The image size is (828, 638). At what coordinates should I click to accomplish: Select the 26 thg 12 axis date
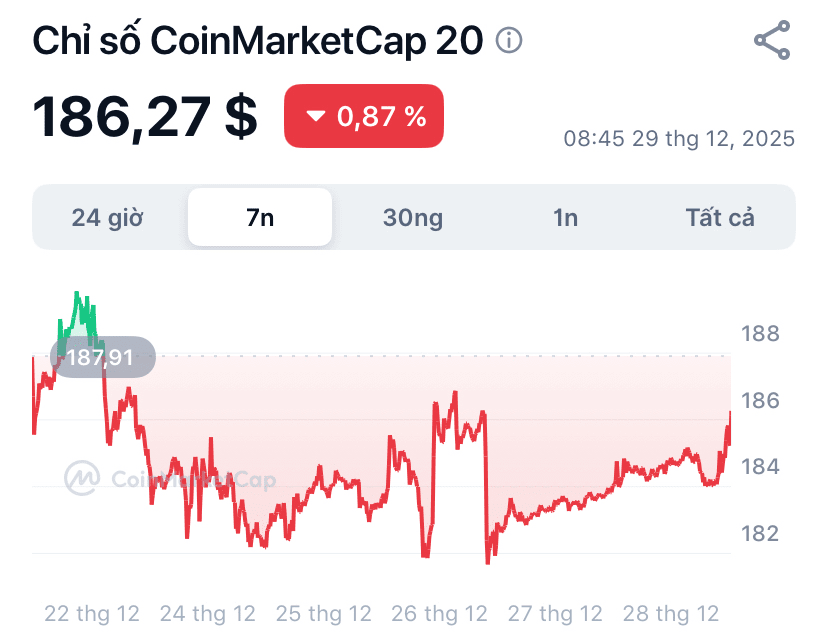click(440, 613)
